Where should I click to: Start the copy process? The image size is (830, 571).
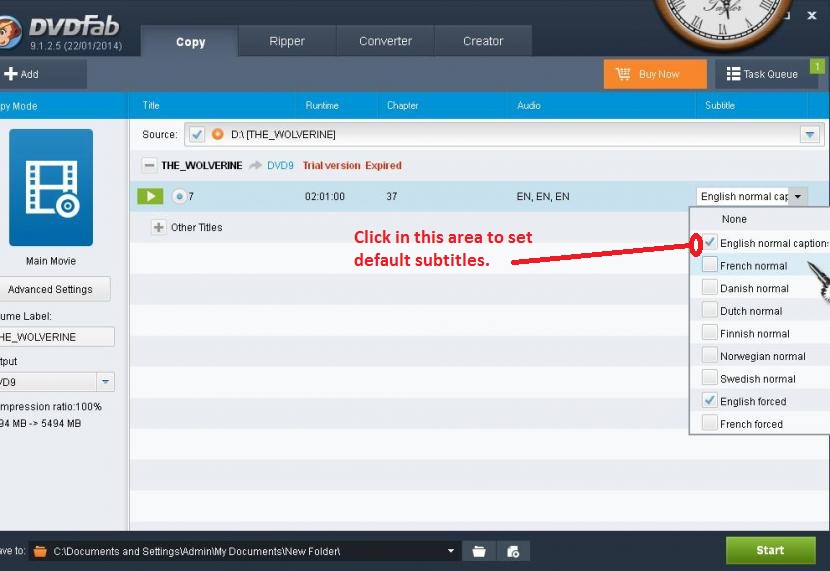point(770,550)
